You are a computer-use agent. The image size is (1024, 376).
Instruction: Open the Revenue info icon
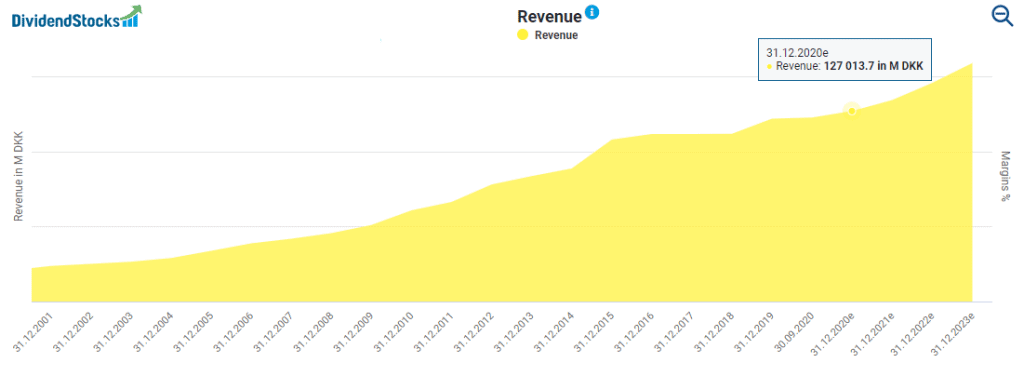tap(592, 12)
